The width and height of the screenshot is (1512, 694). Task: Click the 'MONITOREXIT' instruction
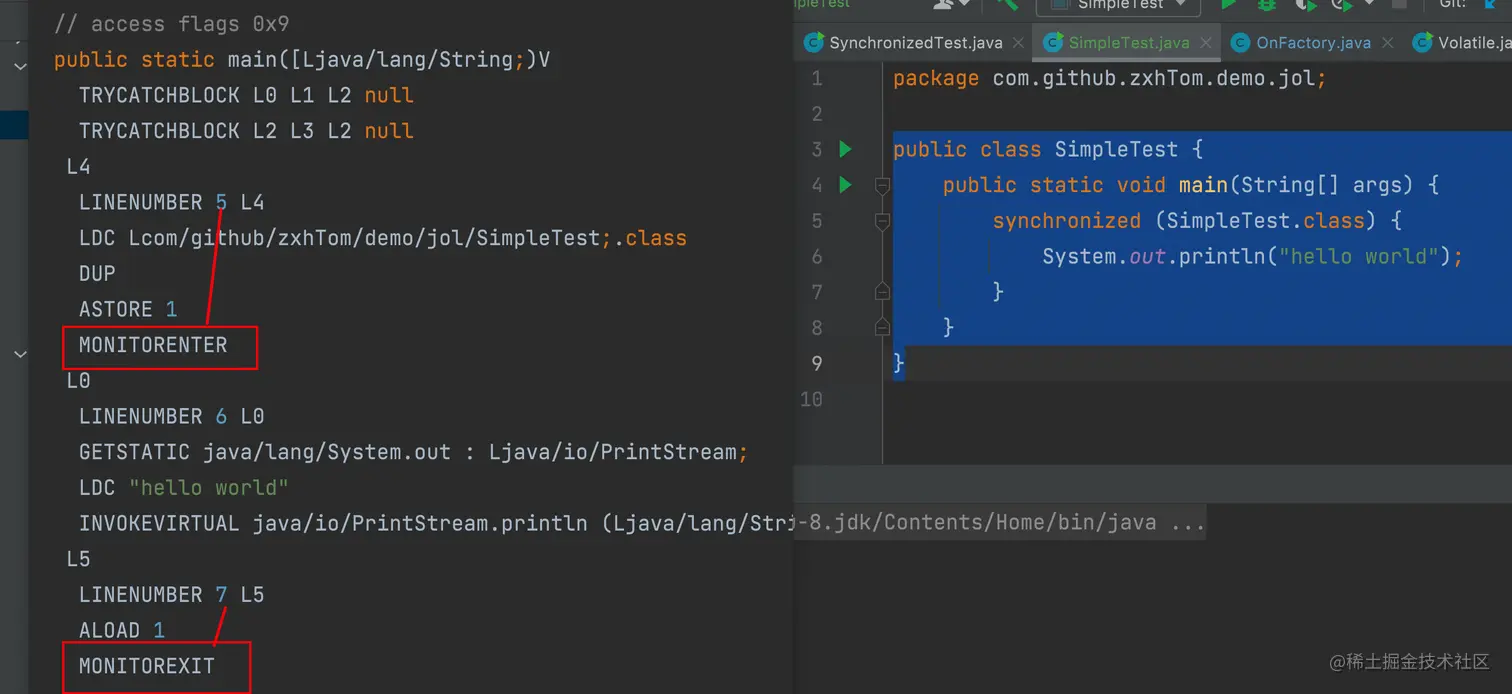[147, 666]
